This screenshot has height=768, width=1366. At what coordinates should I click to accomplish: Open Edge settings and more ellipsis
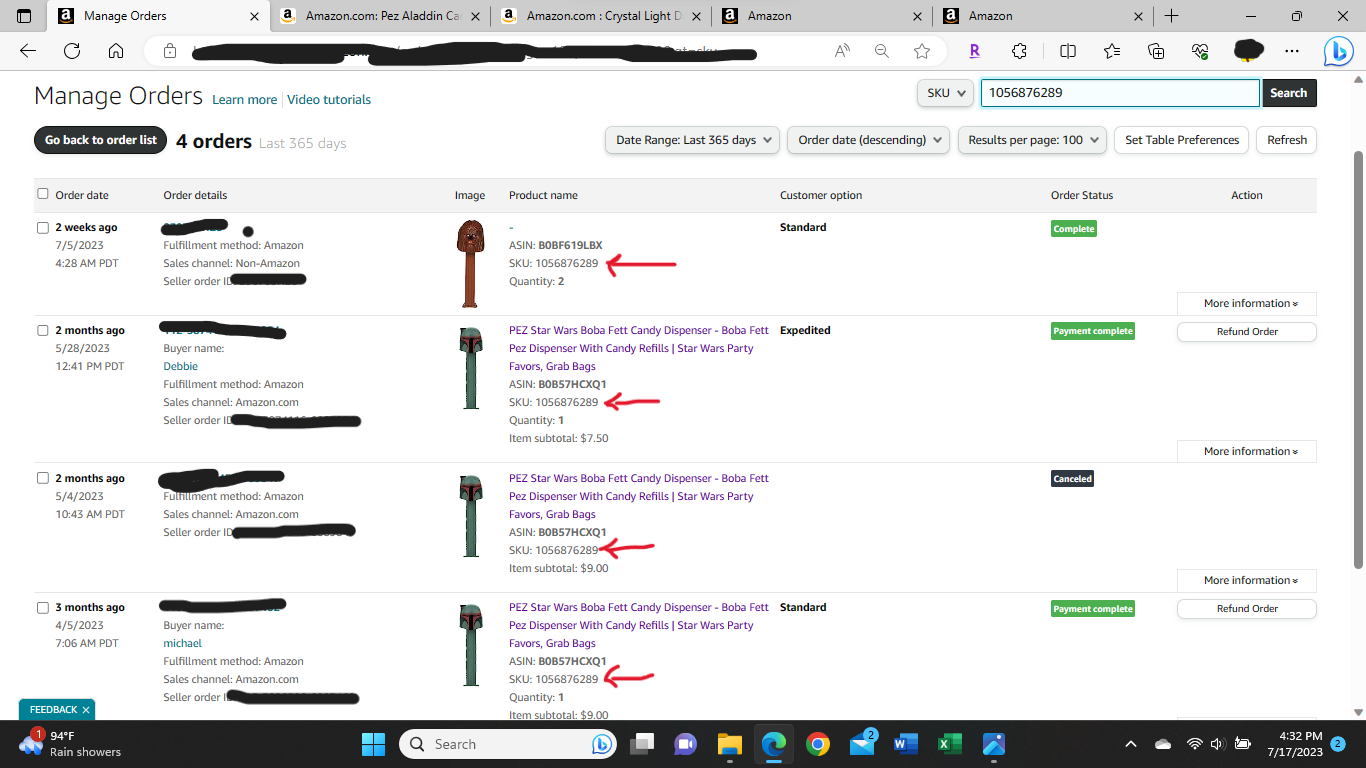pos(1292,51)
